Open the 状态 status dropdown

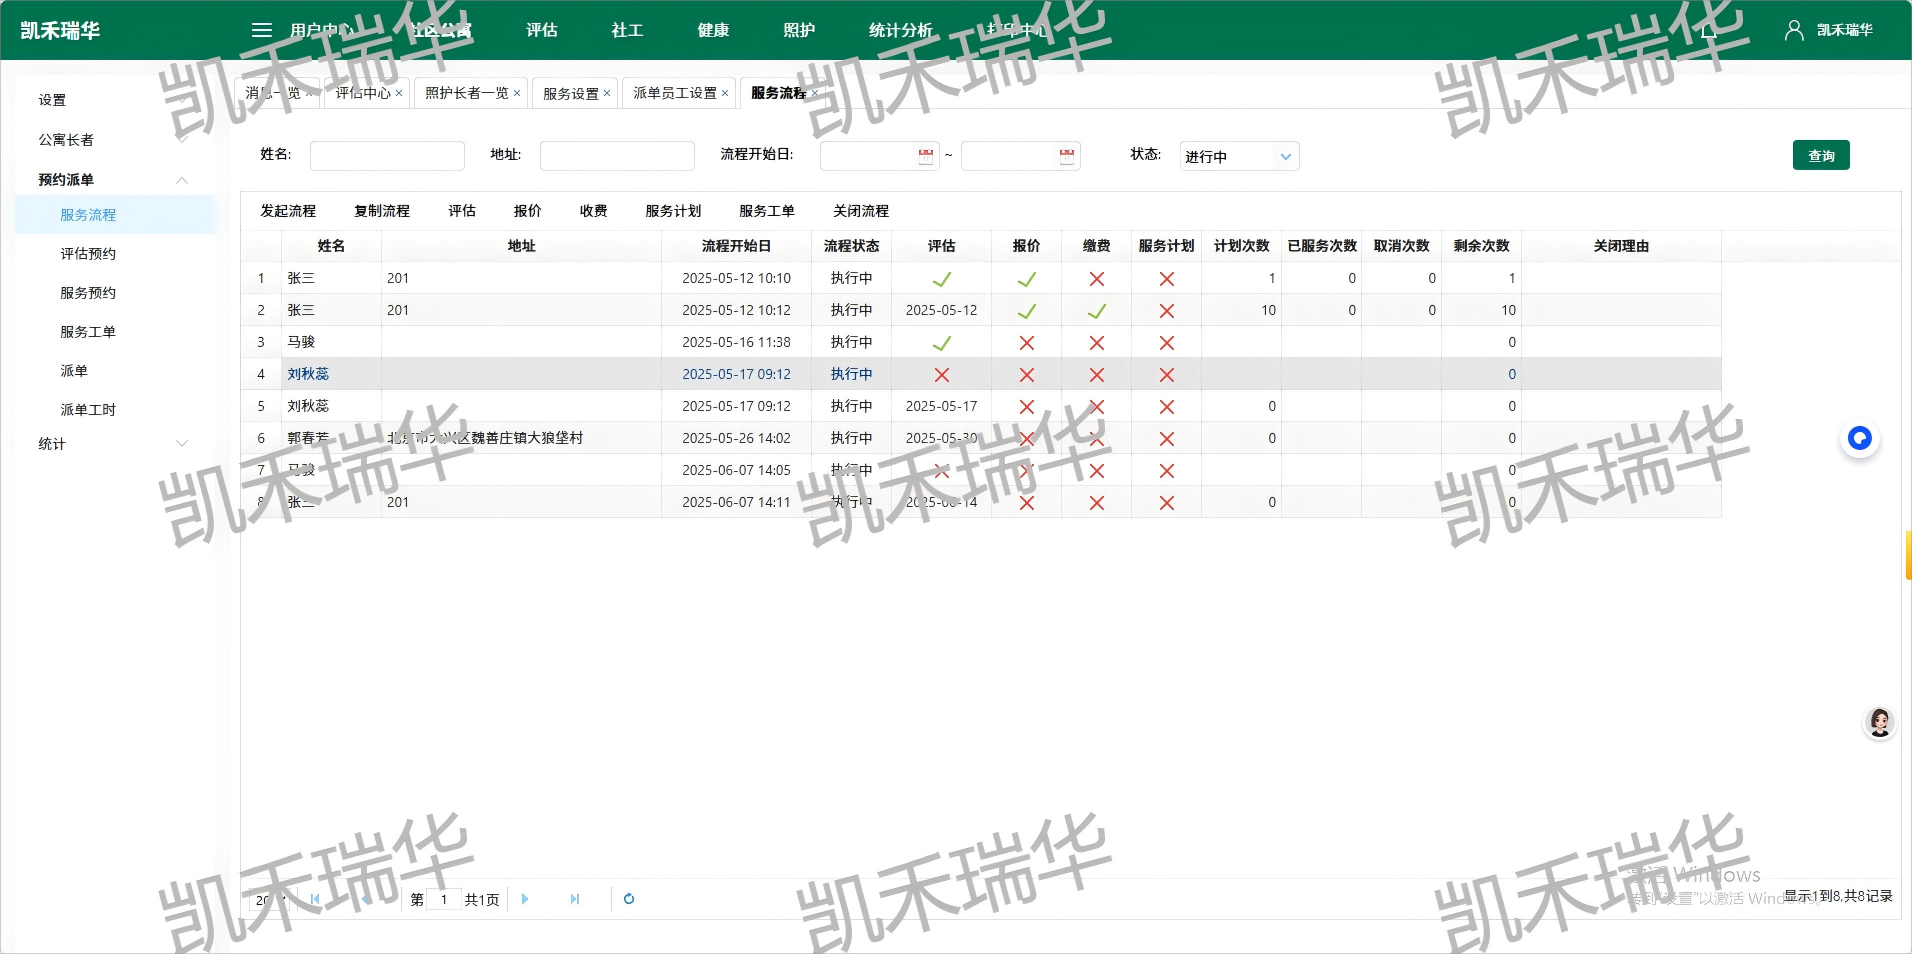pos(1239,156)
